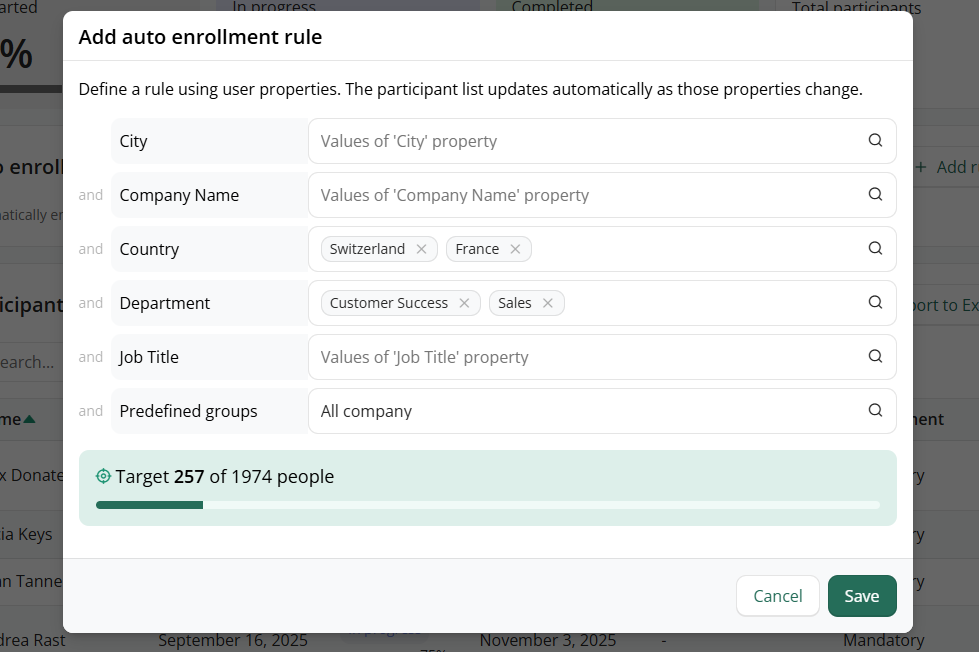979x652 pixels.
Task: Remove the France country tag
Action: pyautogui.click(x=515, y=249)
